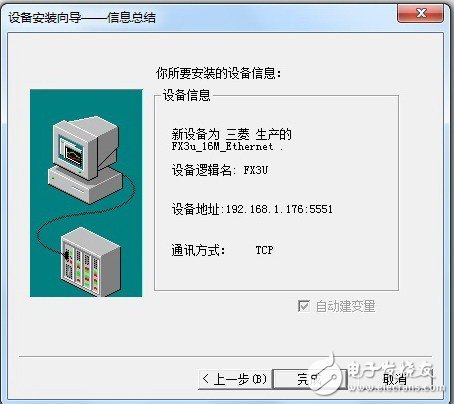
Task: Click the device address 192.168.1.176:5551
Action: click(x=279, y=209)
